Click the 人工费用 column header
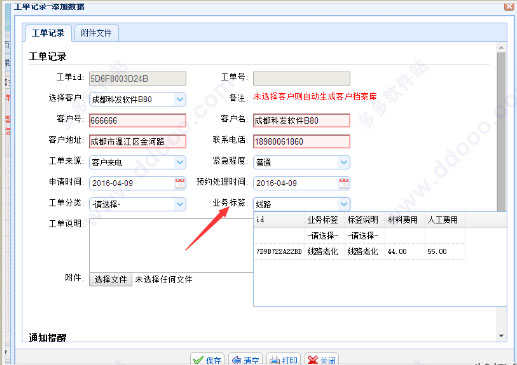517x365 pixels. 443,220
